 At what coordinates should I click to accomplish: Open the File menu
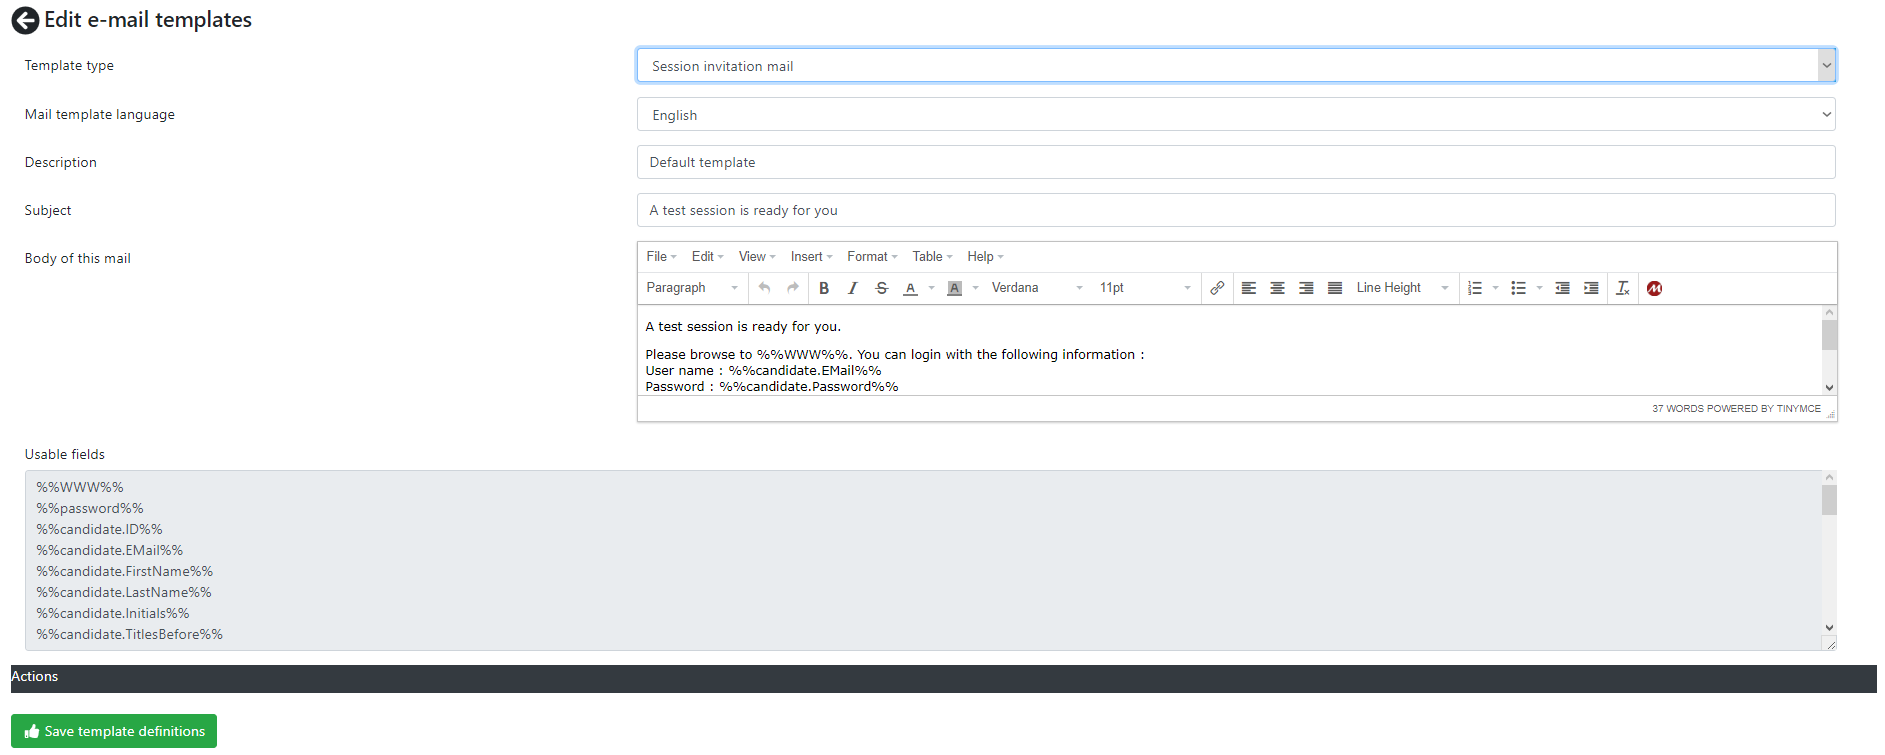pyautogui.click(x=661, y=257)
